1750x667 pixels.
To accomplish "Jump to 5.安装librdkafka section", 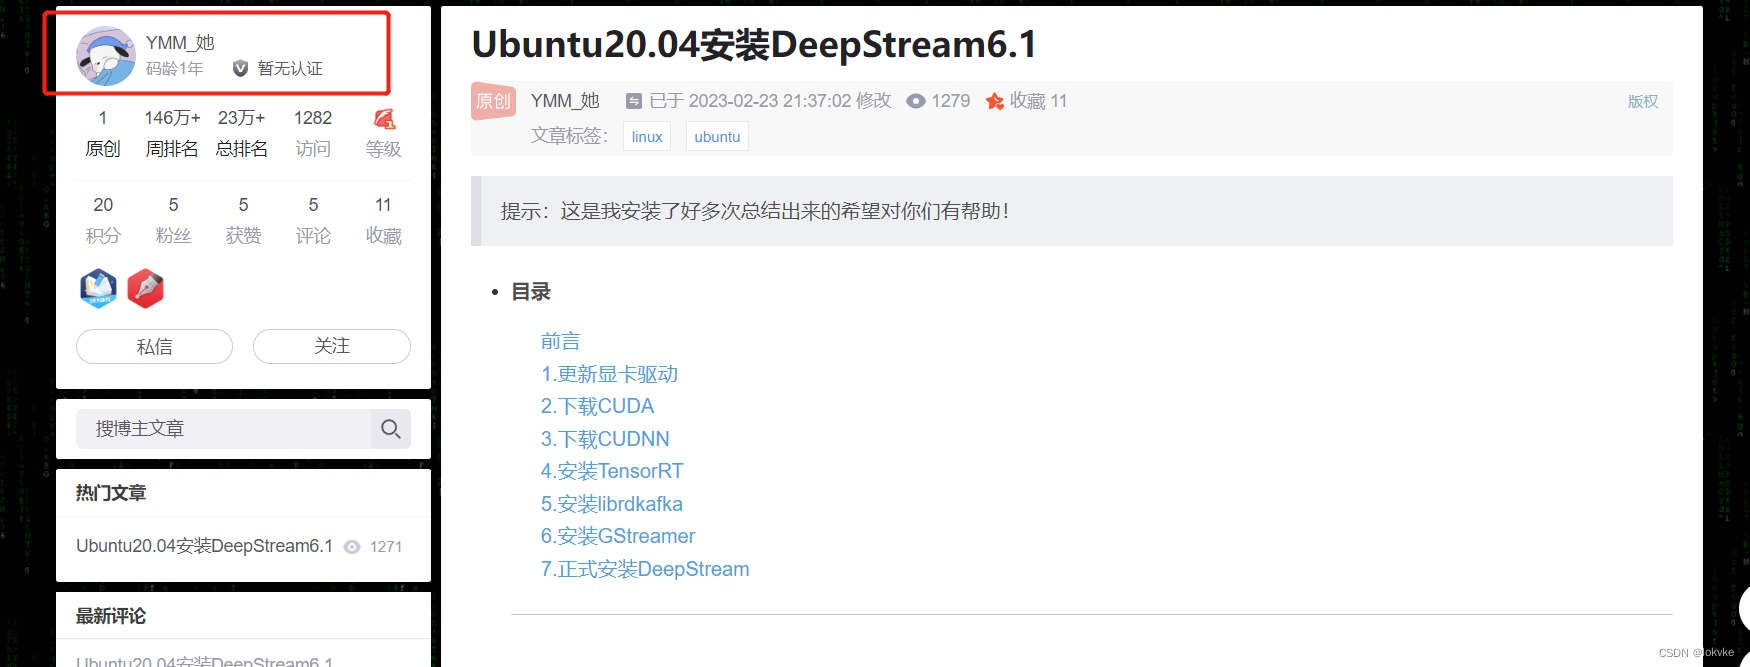I will coord(612,504).
